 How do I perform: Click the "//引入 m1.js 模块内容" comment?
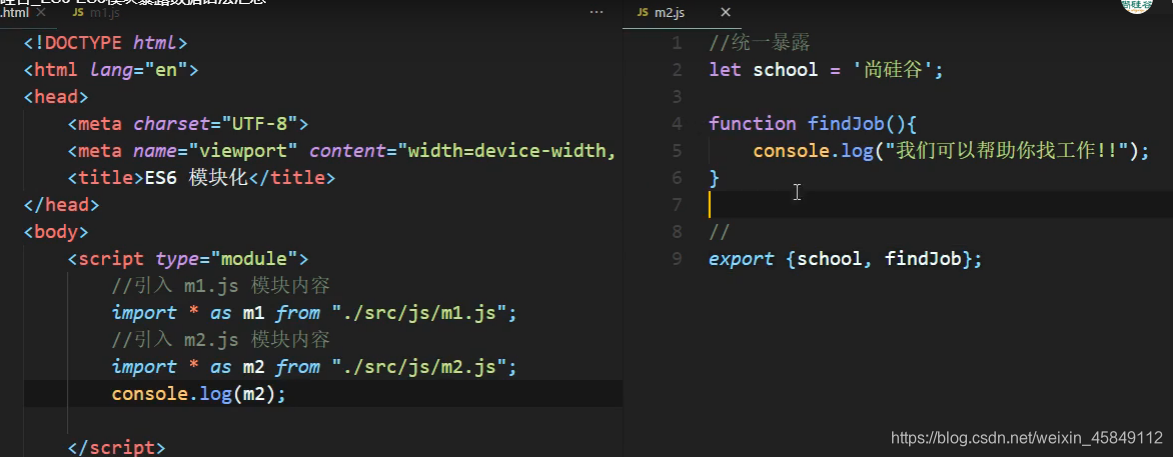click(x=221, y=286)
